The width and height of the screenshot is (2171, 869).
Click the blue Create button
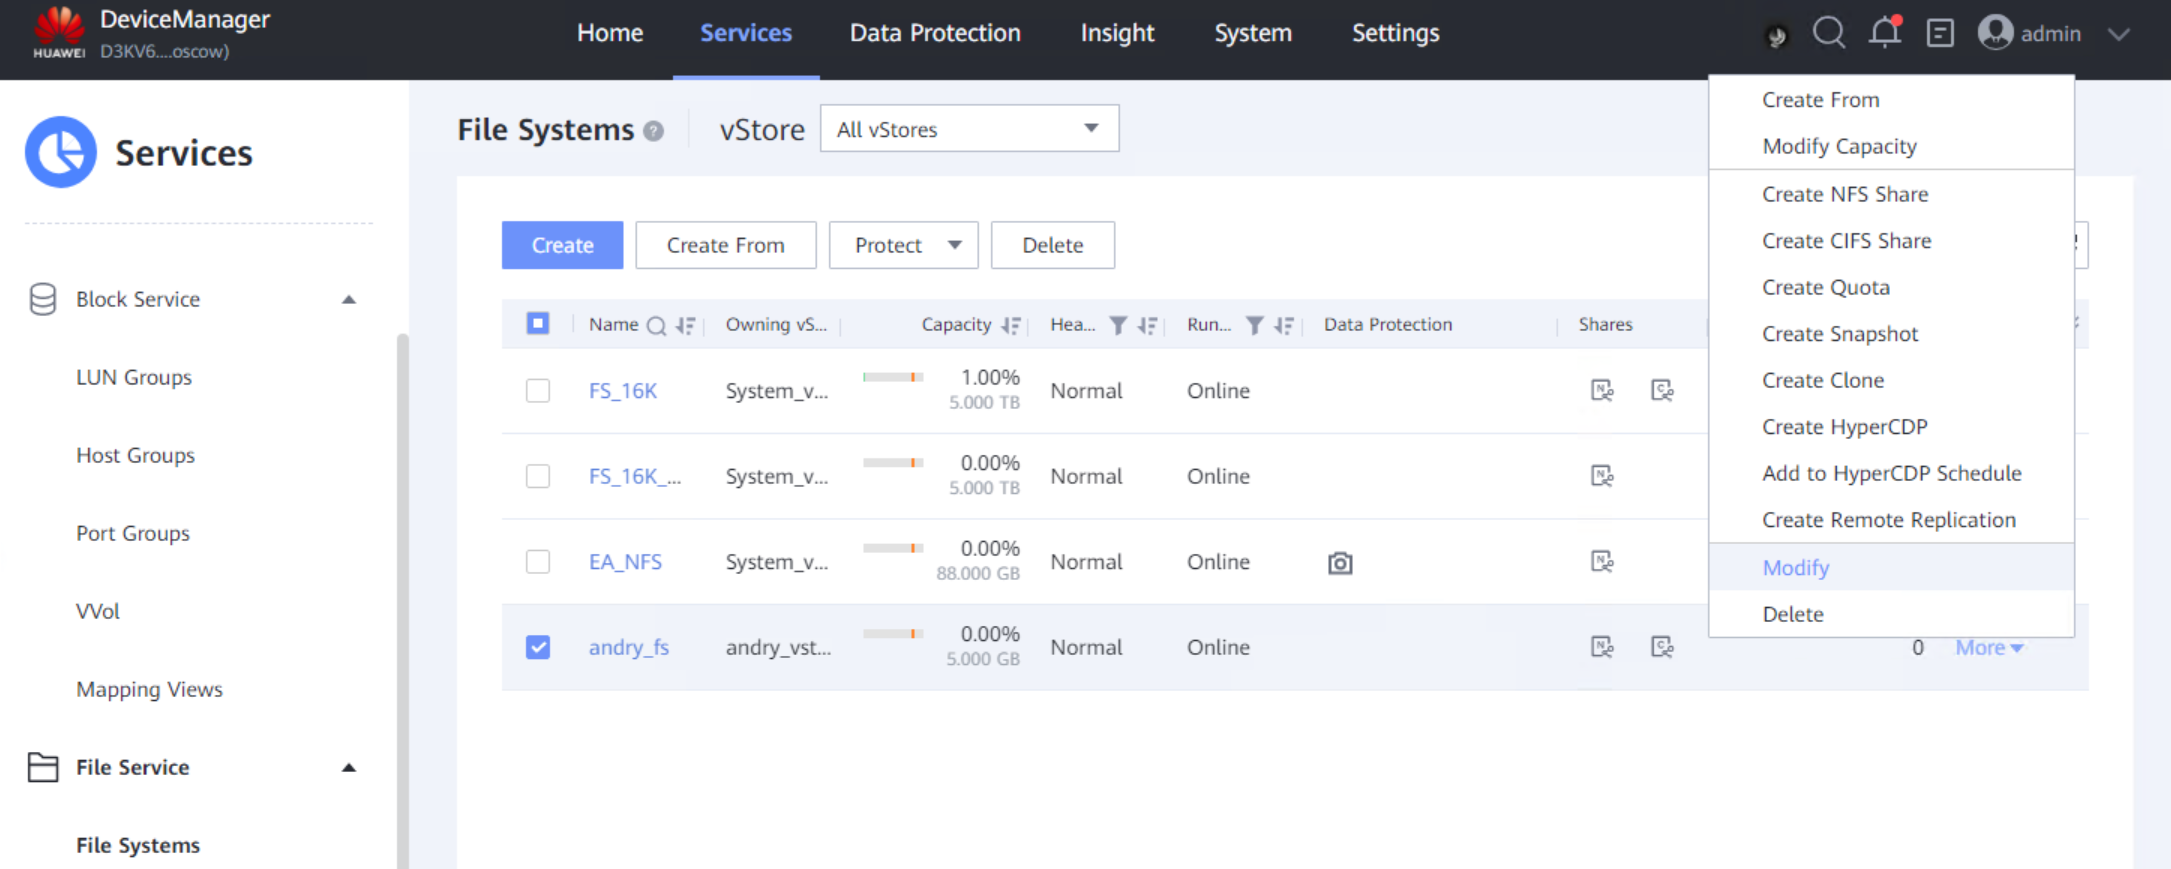click(562, 245)
